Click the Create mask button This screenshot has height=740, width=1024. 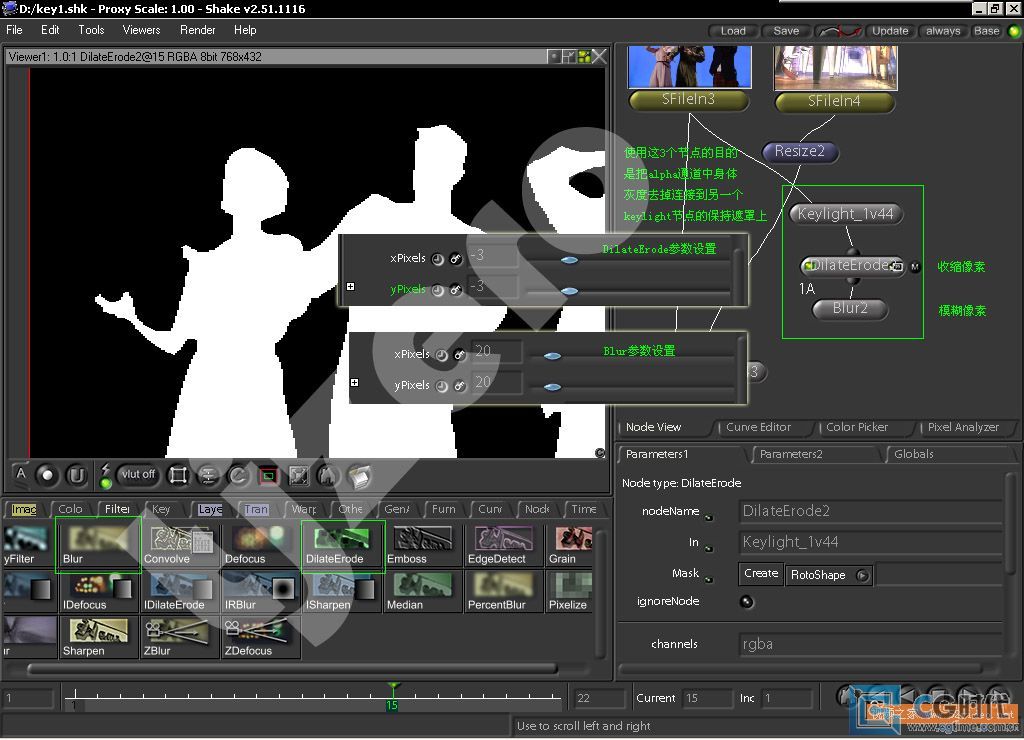click(761, 573)
